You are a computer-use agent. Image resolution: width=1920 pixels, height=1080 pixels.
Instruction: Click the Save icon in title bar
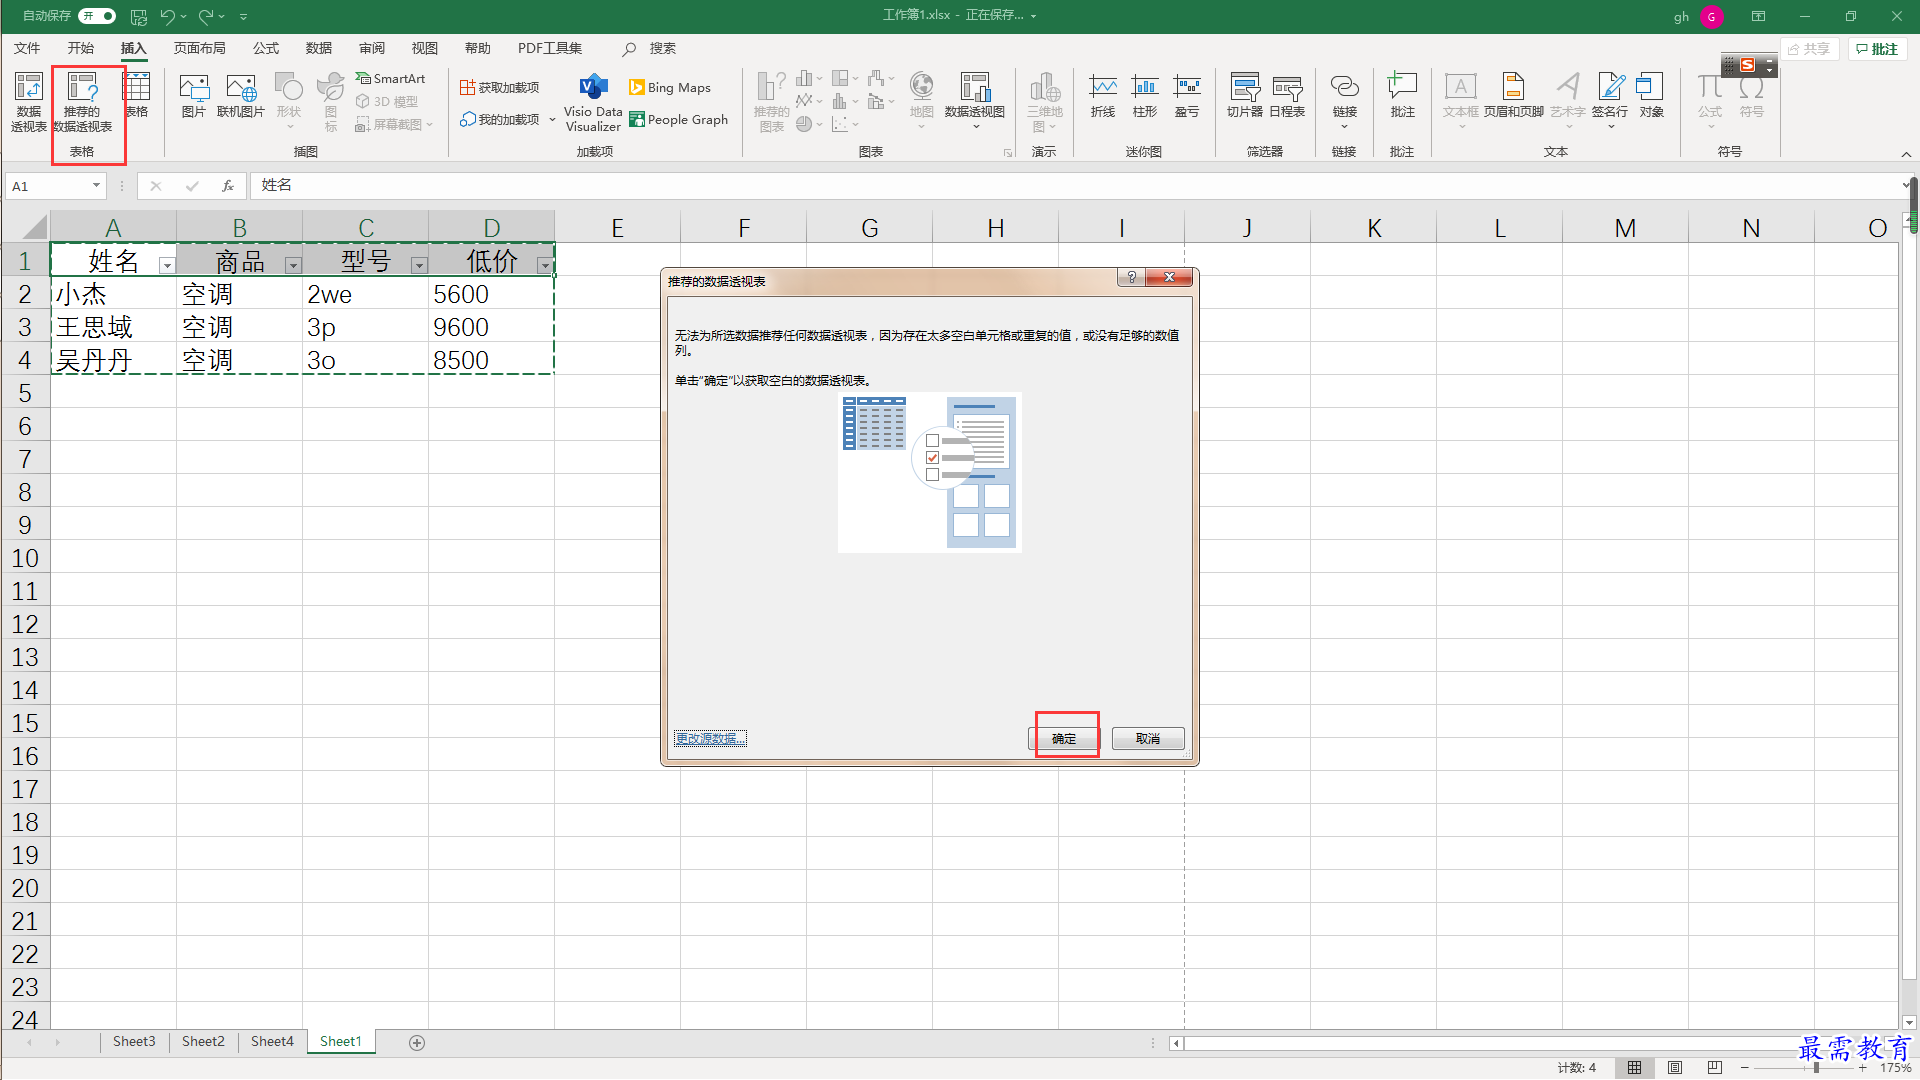(139, 16)
